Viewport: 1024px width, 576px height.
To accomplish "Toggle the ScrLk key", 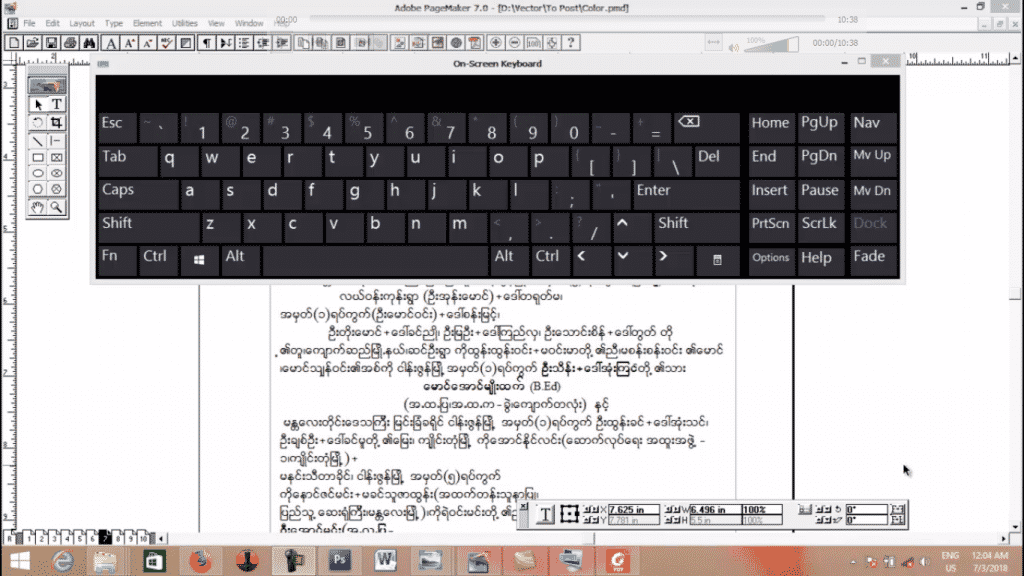I will click(x=821, y=227).
